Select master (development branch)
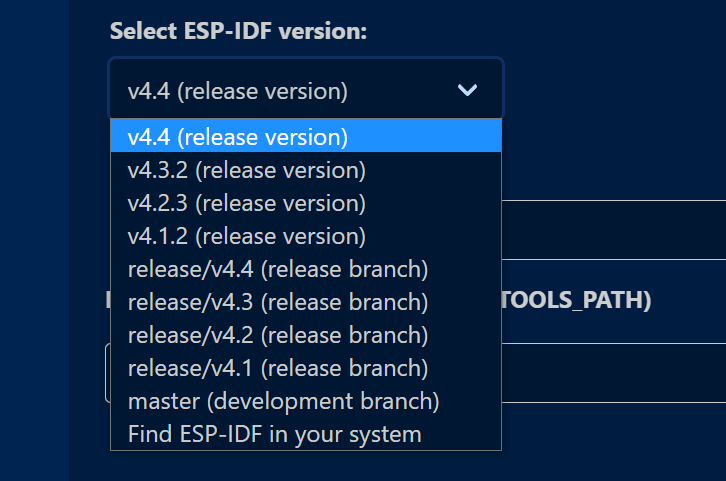This screenshot has height=481, width=726. point(306,401)
